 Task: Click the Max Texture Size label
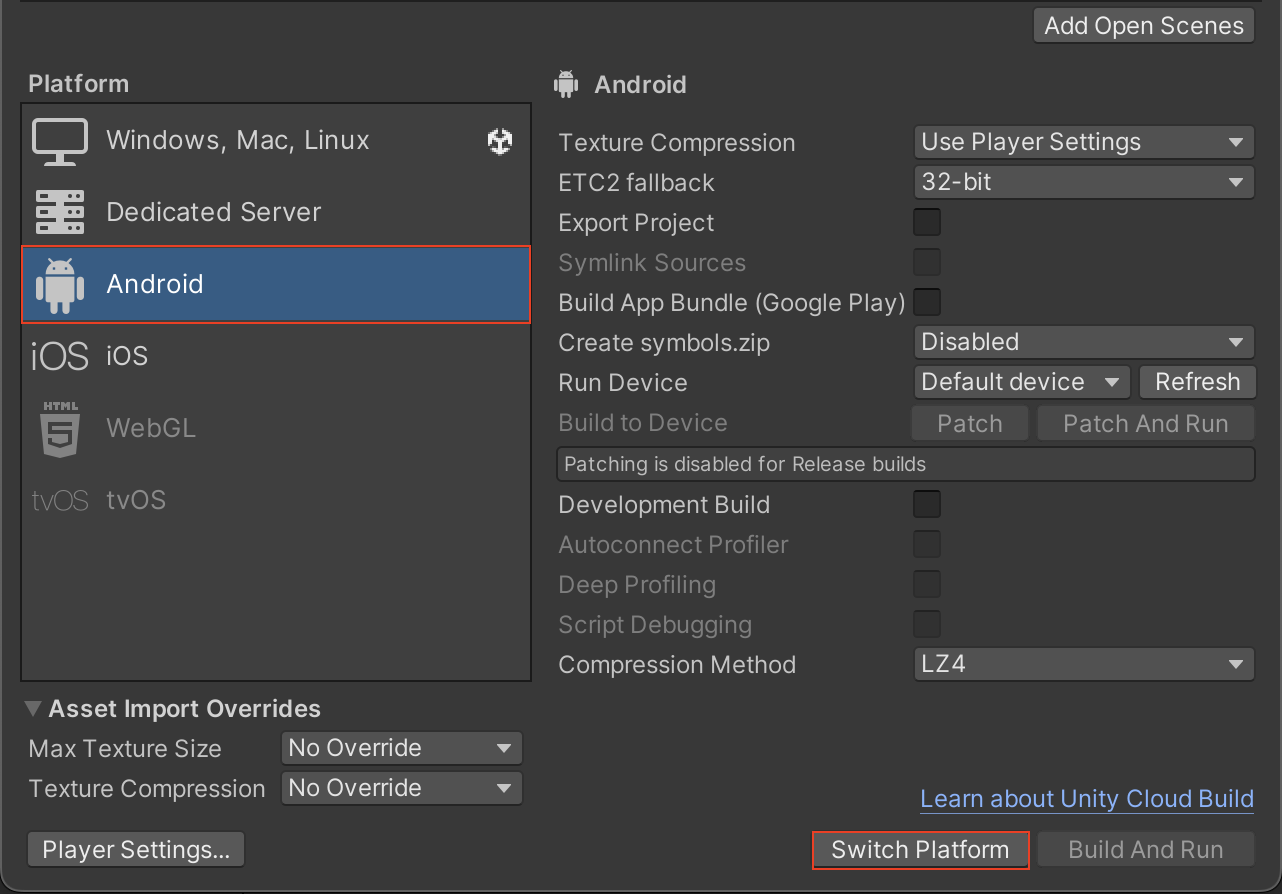tap(125, 749)
